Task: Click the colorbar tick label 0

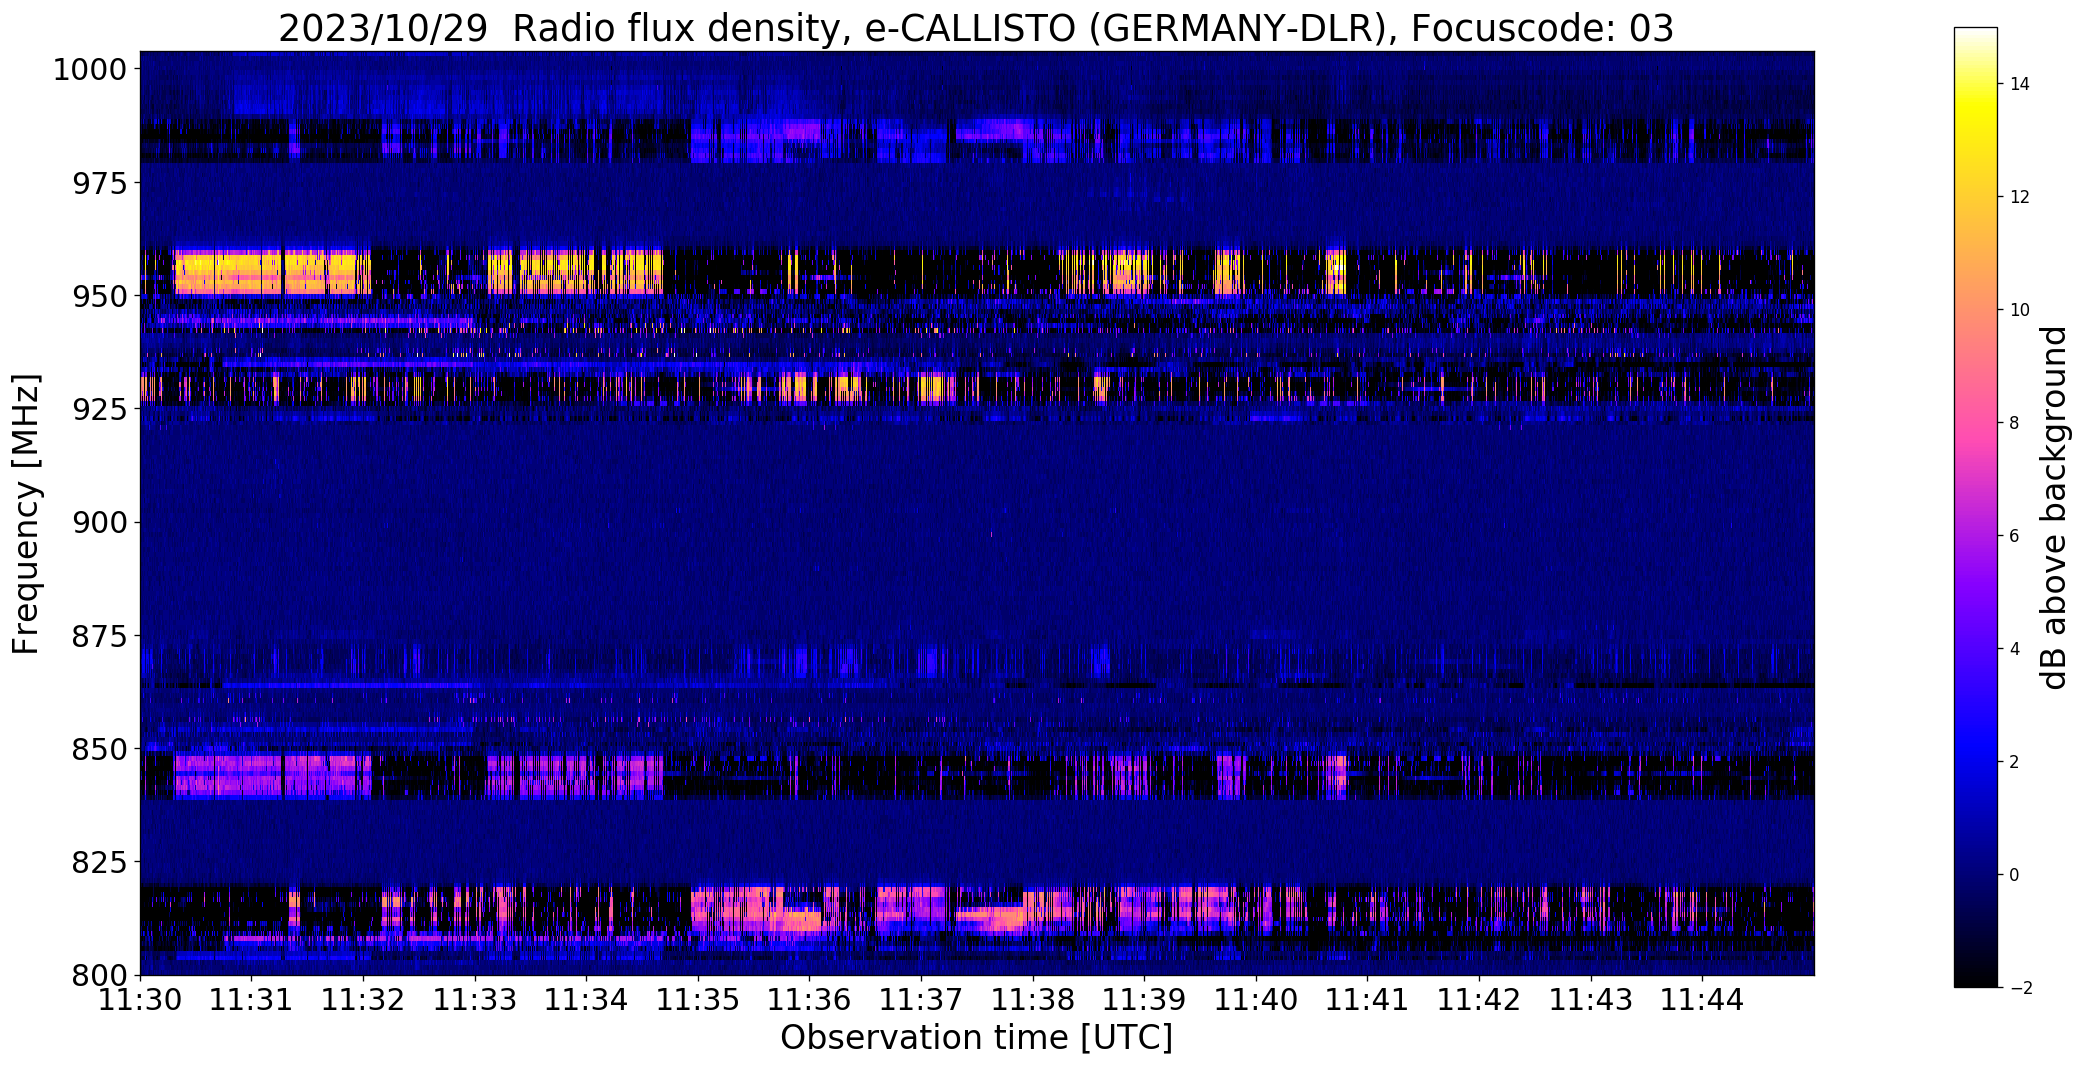Action: 2014,875
